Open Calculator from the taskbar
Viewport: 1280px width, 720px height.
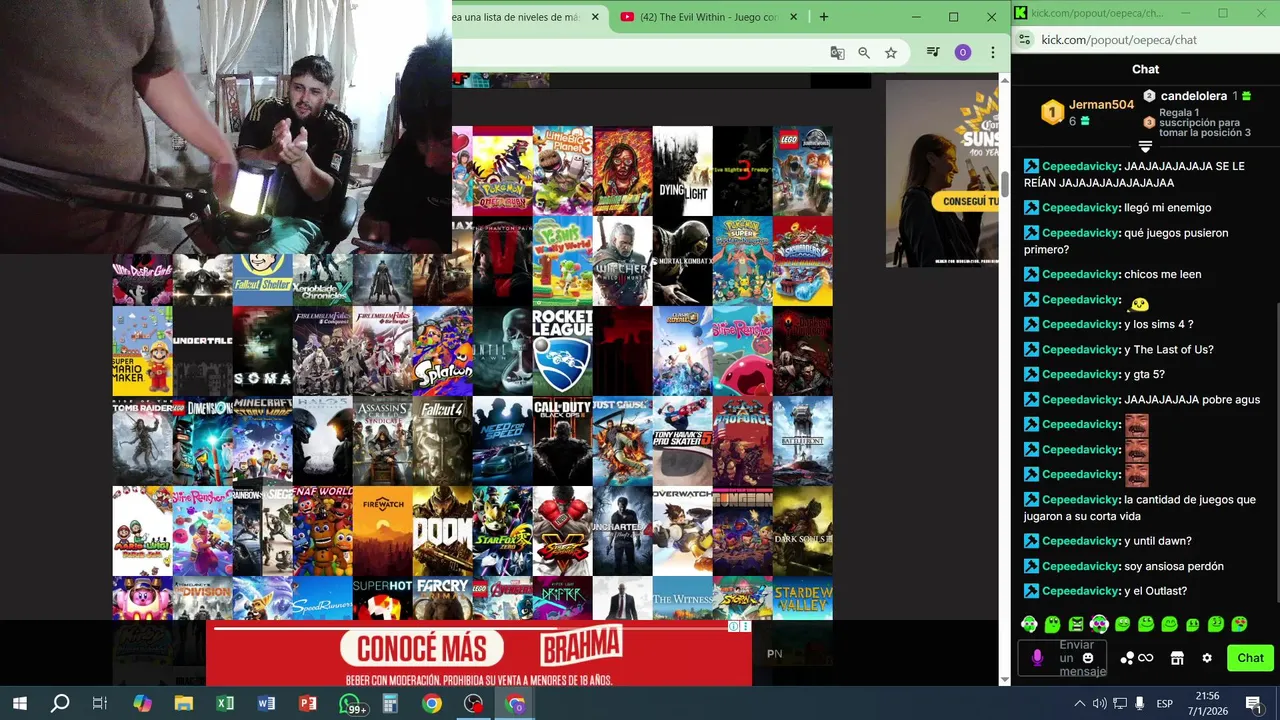(390, 703)
